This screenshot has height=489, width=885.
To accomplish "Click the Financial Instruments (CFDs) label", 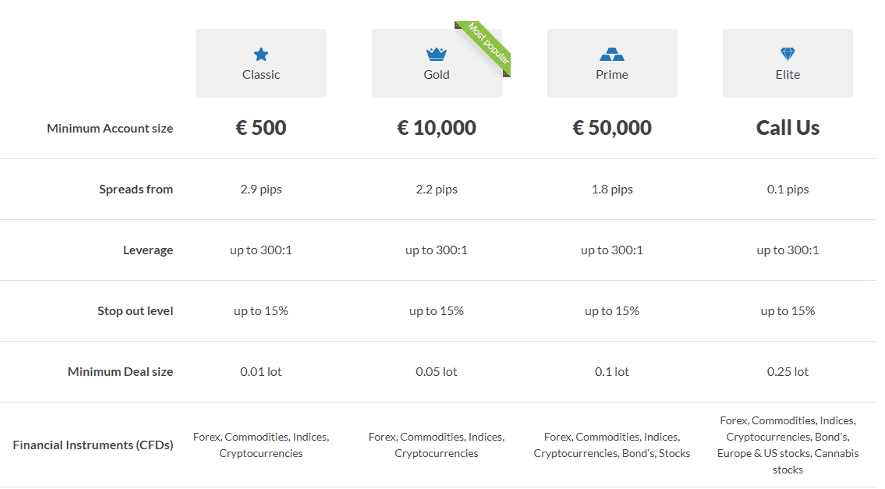I will (93, 445).
